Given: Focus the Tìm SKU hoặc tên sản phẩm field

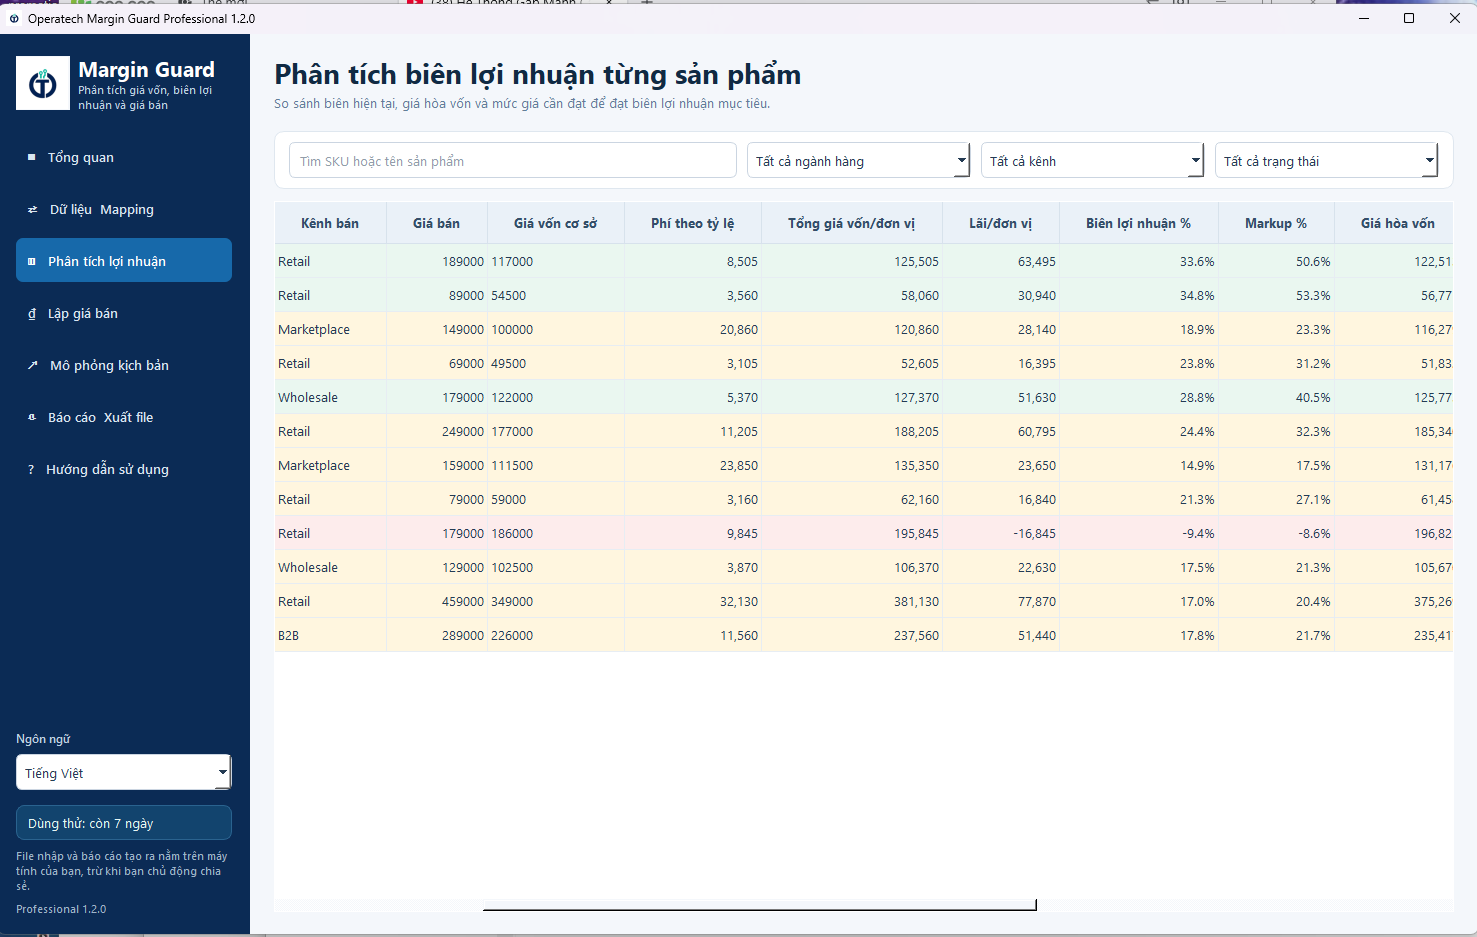Looking at the screenshot, I should coord(513,161).
